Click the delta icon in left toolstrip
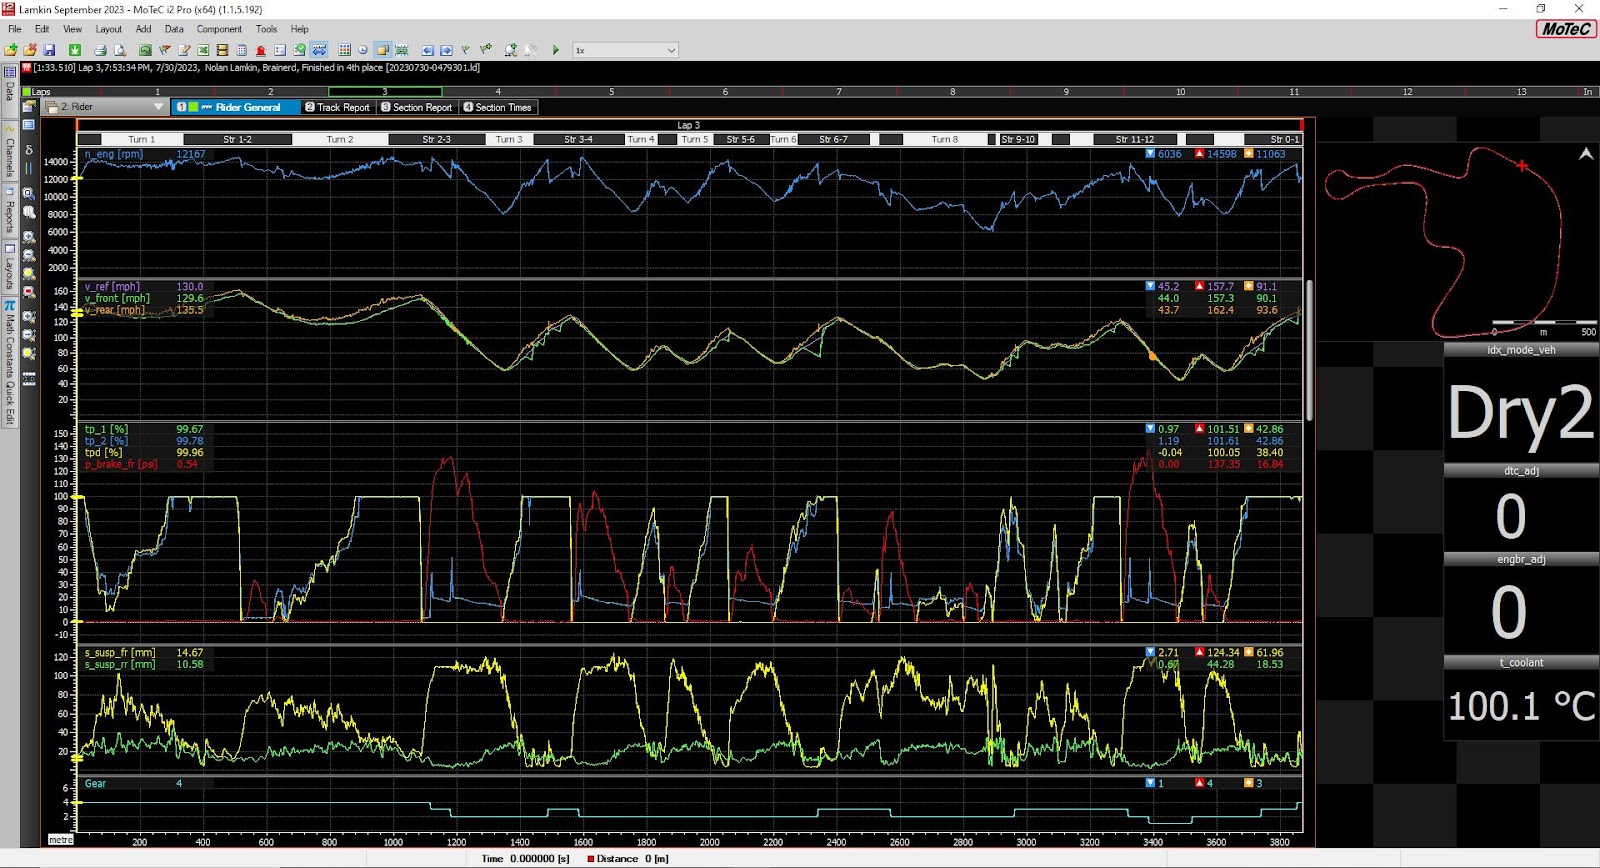Viewport: 1600px width, 868px height. [29, 150]
